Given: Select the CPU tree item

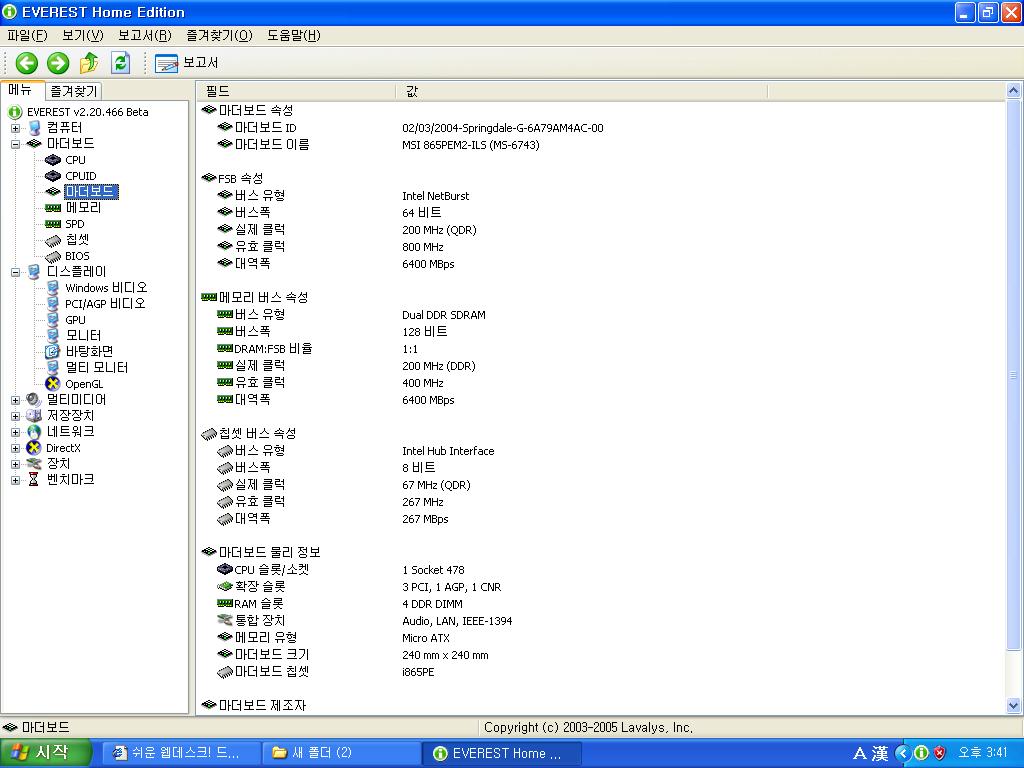Looking at the screenshot, I should pyautogui.click(x=75, y=160).
